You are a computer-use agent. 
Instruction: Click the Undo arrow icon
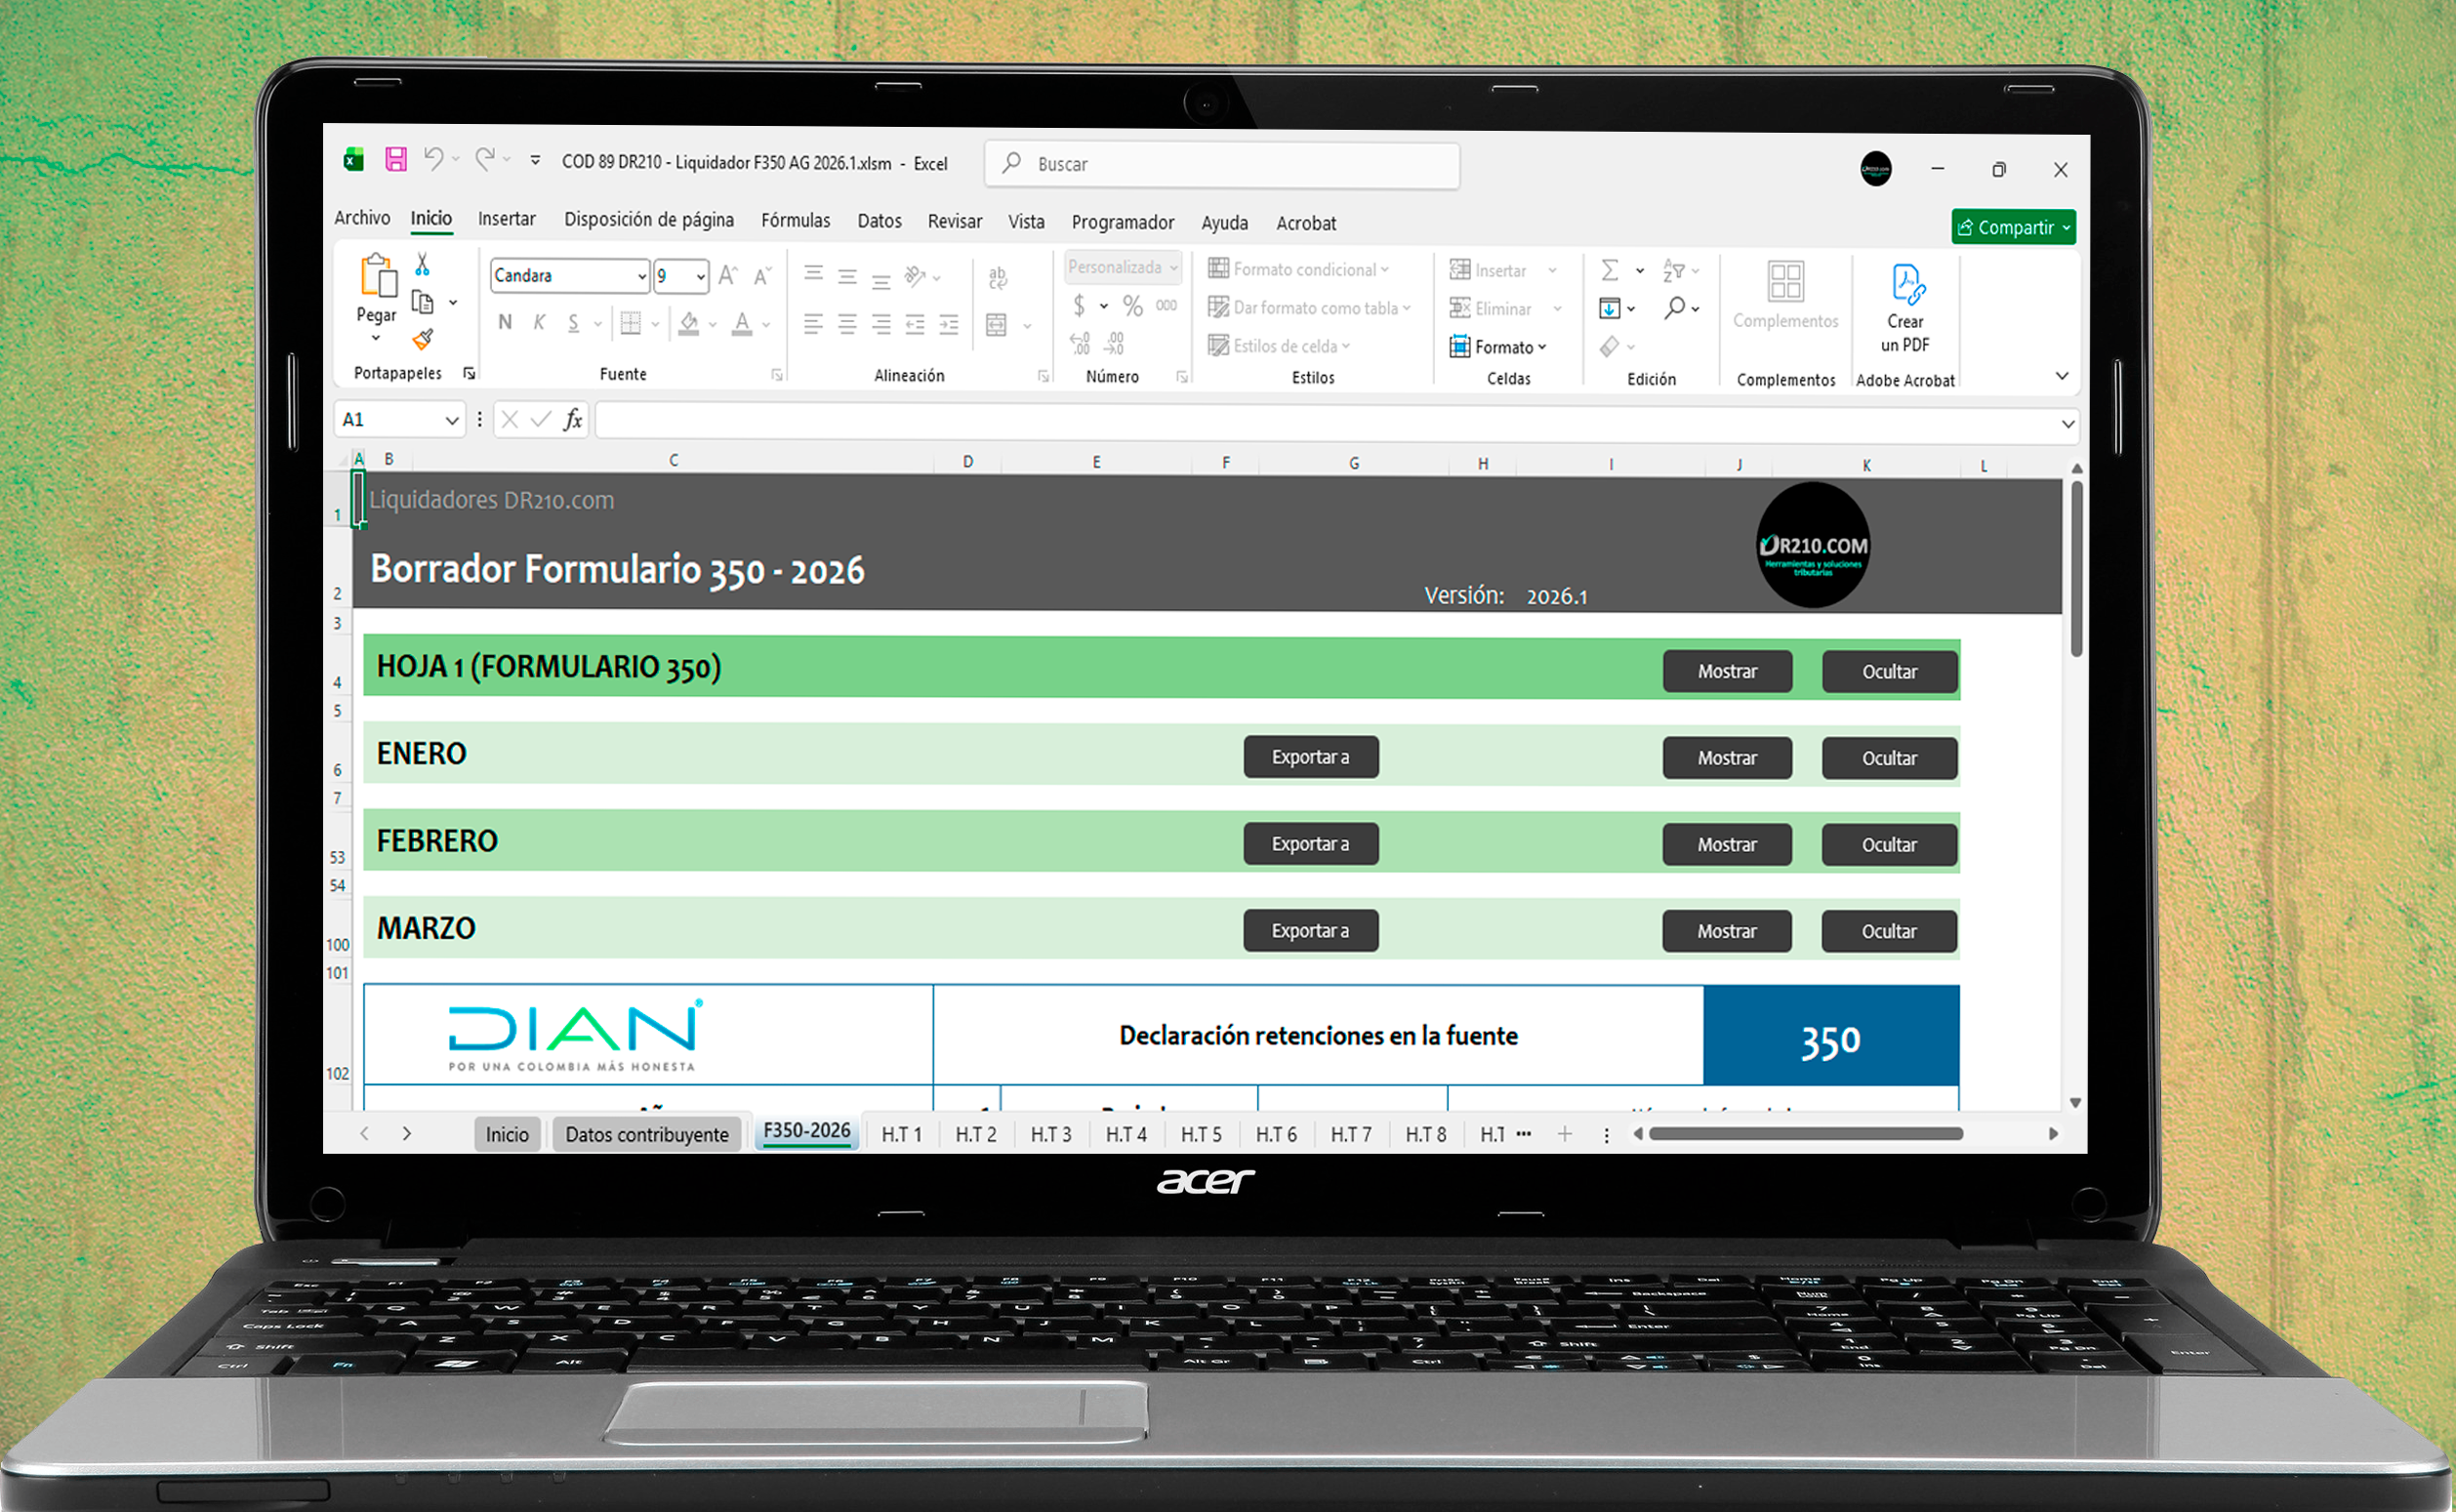[433, 159]
